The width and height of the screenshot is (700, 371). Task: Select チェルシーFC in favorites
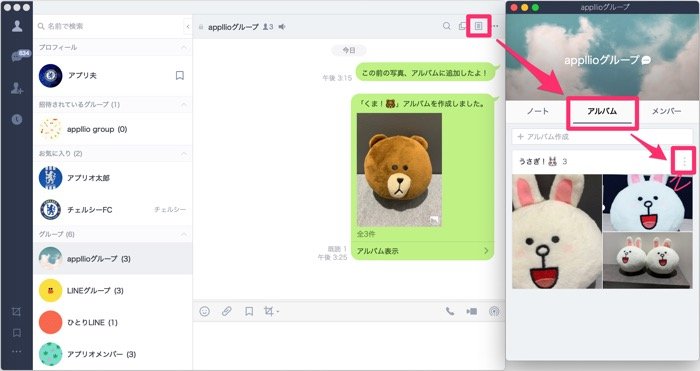coord(112,210)
